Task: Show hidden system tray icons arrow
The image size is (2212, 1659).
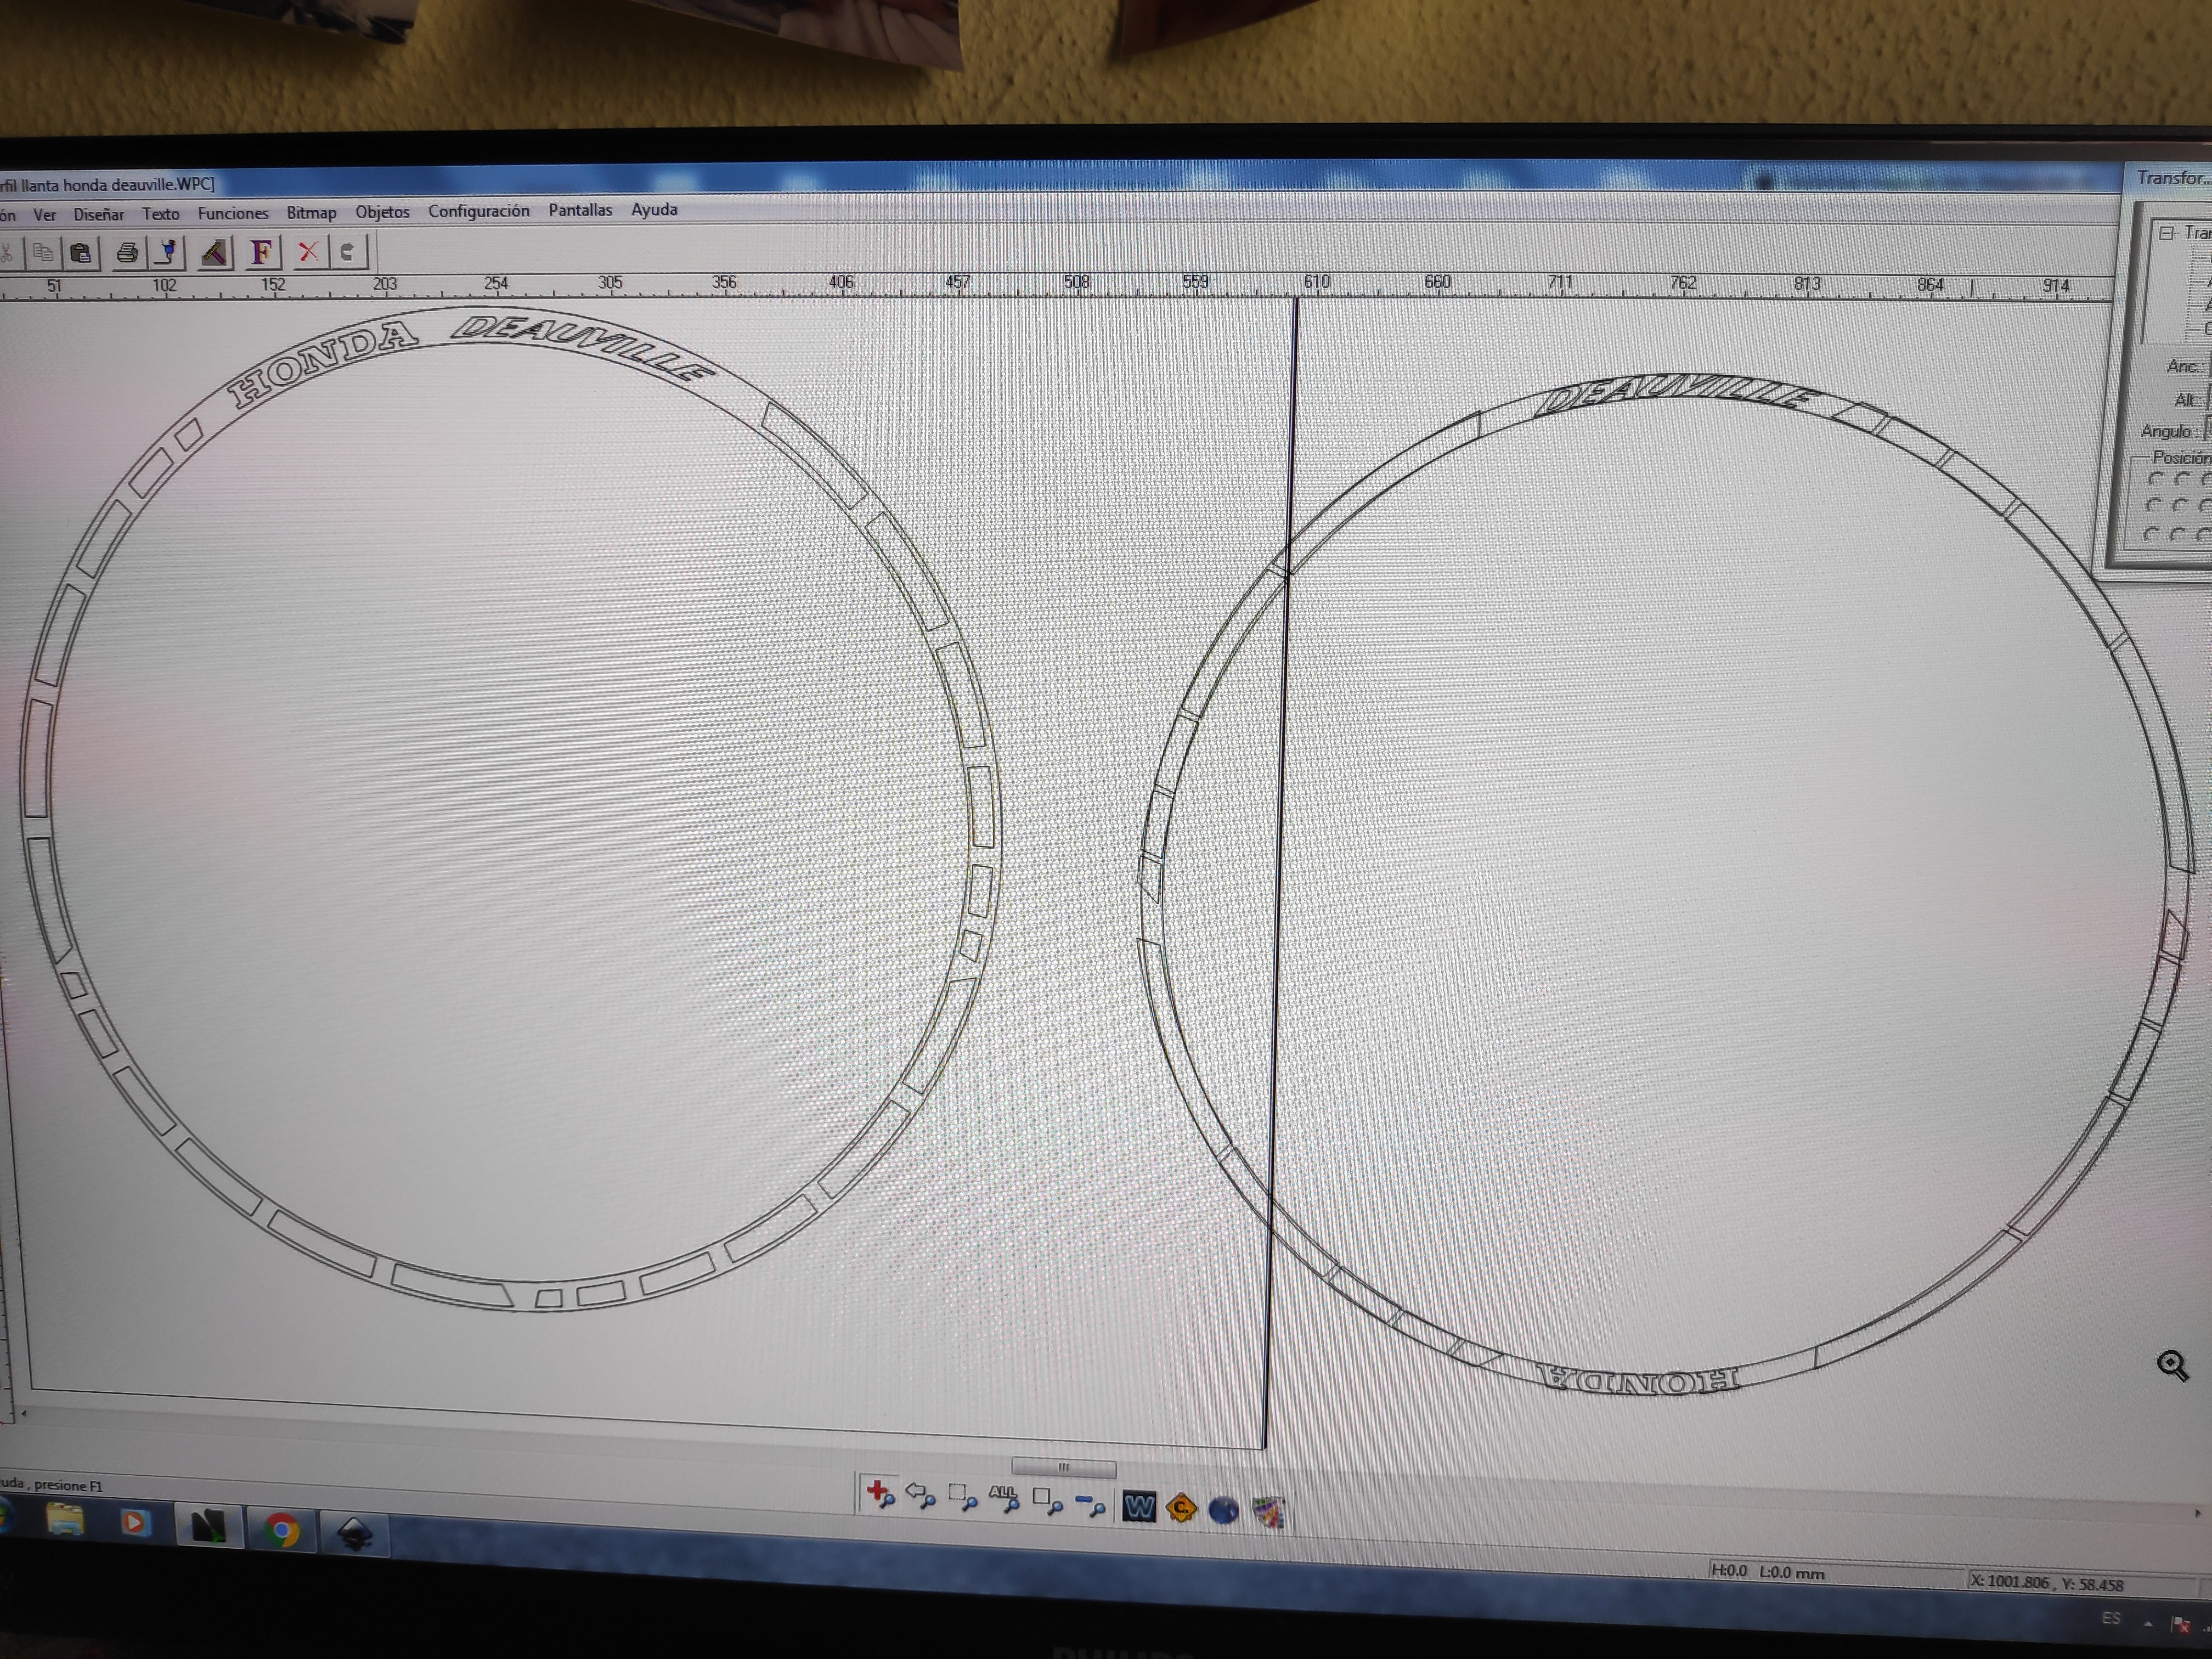Action: [2147, 1623]
